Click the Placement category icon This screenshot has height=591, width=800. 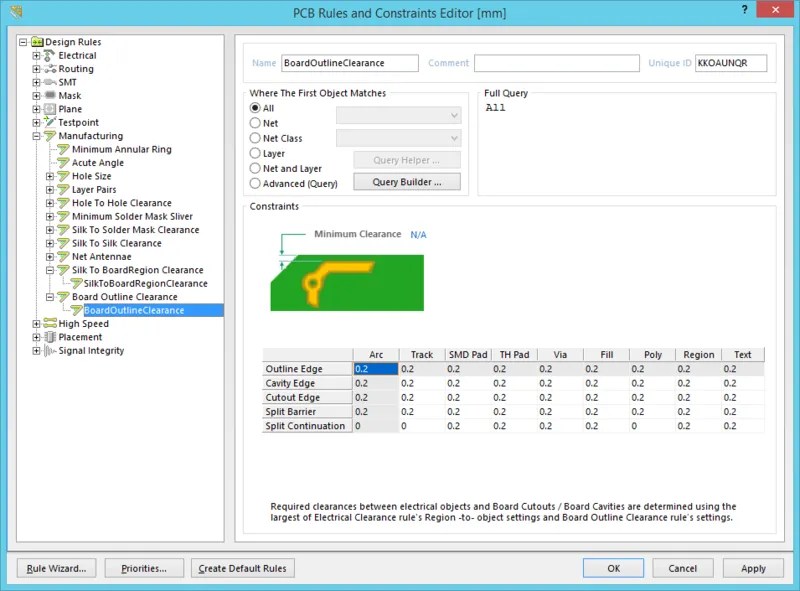point(49,337)
